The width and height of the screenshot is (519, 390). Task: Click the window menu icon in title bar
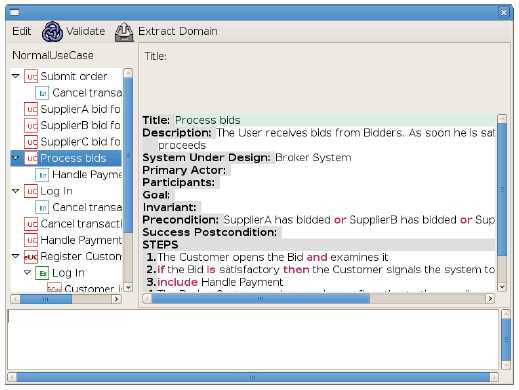click(x=14, y=13)
